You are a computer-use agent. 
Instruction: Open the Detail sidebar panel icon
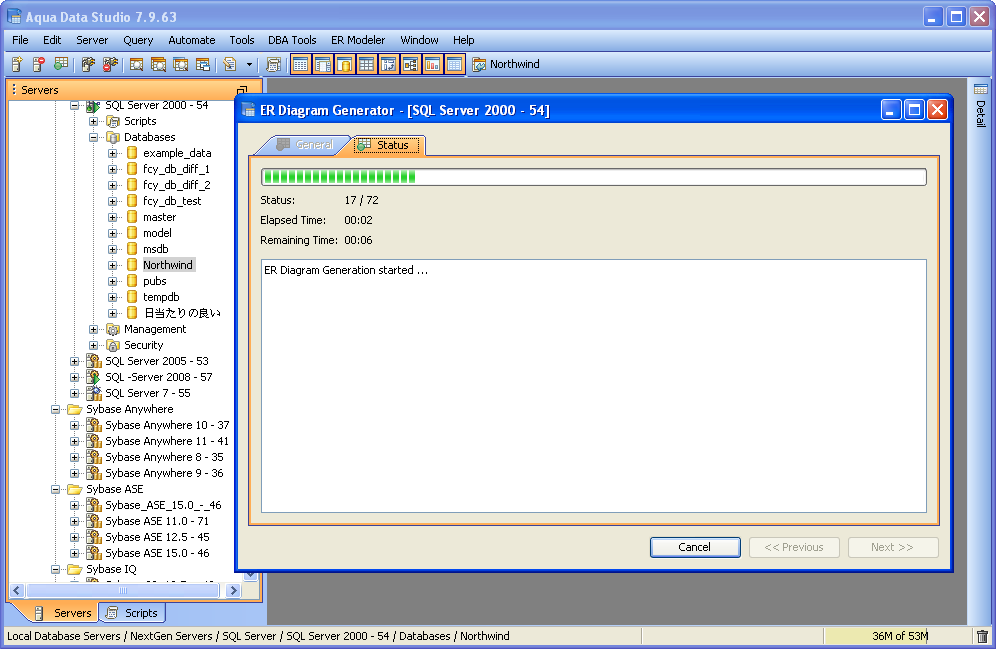point(981,89)
